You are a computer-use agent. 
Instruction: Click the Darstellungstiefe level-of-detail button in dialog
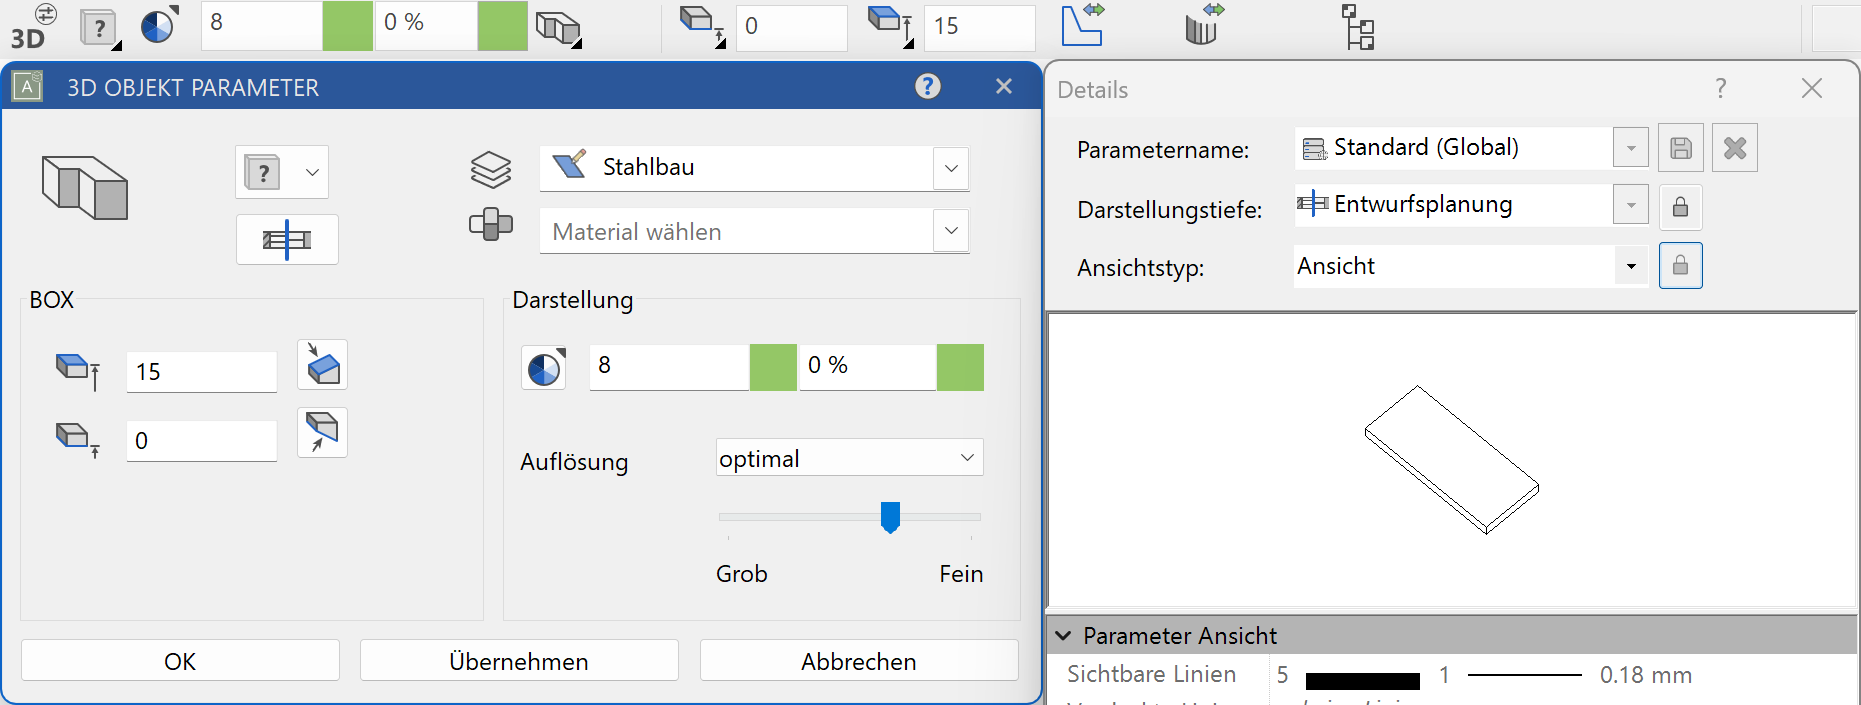click(287, 240)
